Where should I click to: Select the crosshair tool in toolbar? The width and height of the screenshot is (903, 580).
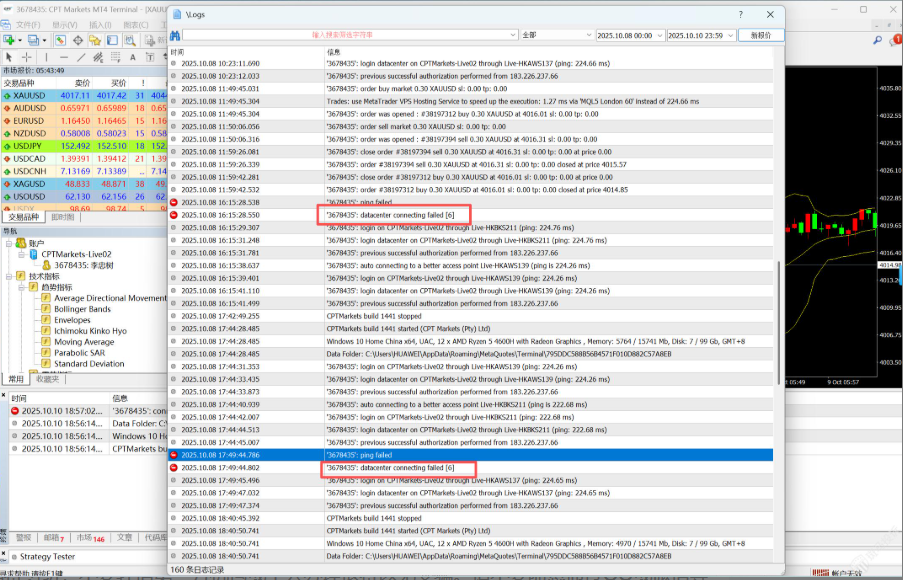point(24,58)
